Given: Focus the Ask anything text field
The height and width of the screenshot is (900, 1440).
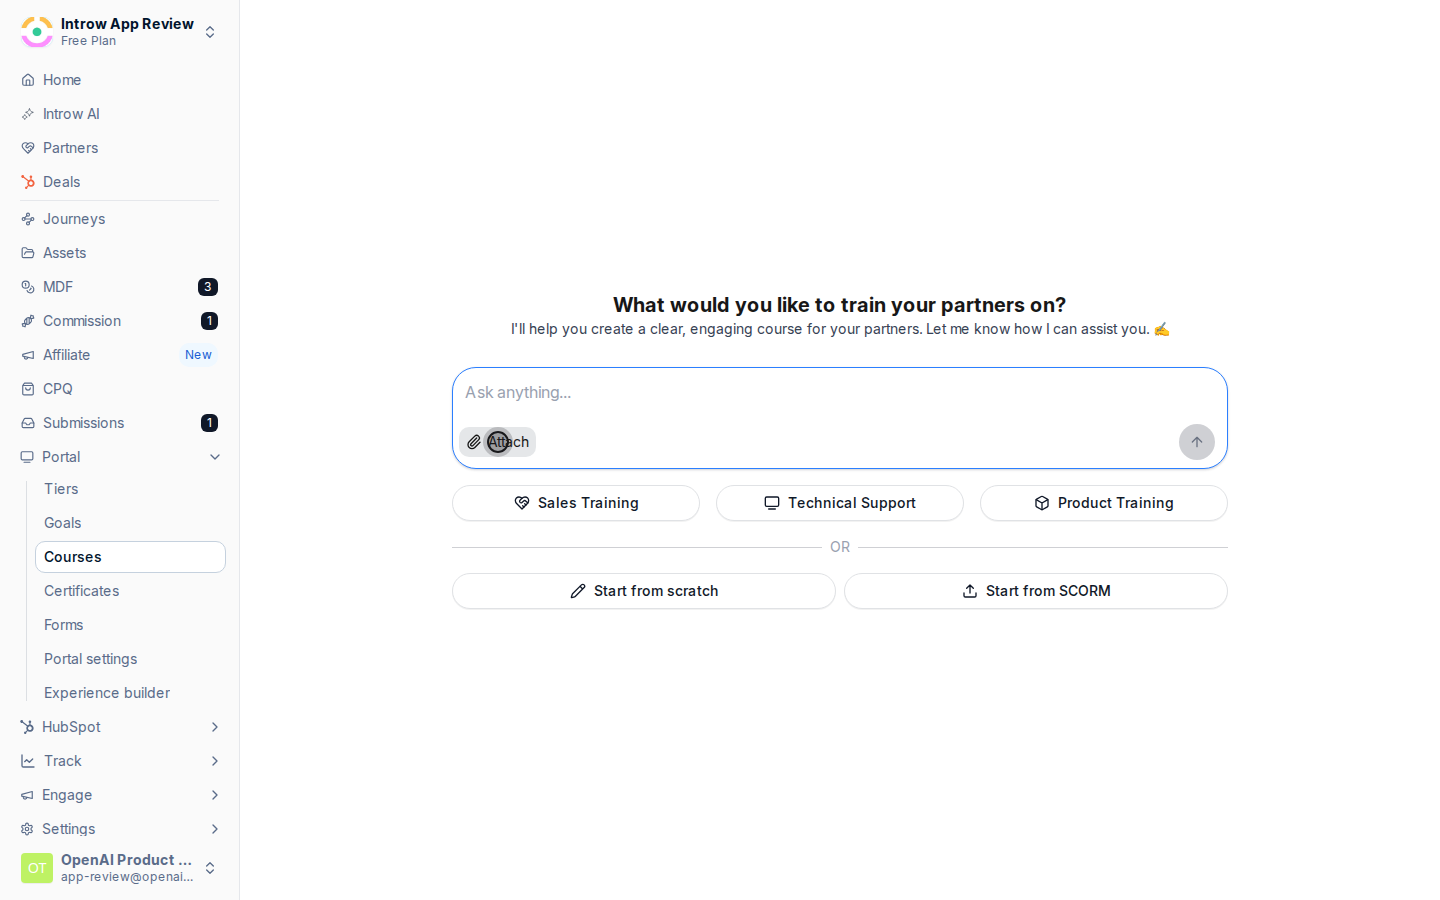Looking at the screenshot, I should click(840, 393).
